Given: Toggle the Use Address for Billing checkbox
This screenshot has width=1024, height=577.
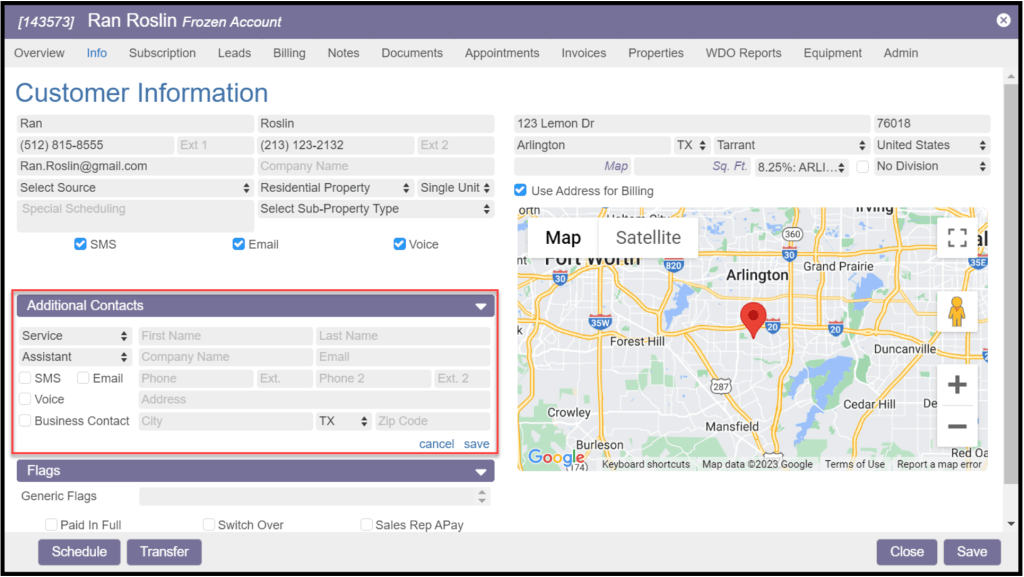Looking at the screenshot, I should coord(520,191).
